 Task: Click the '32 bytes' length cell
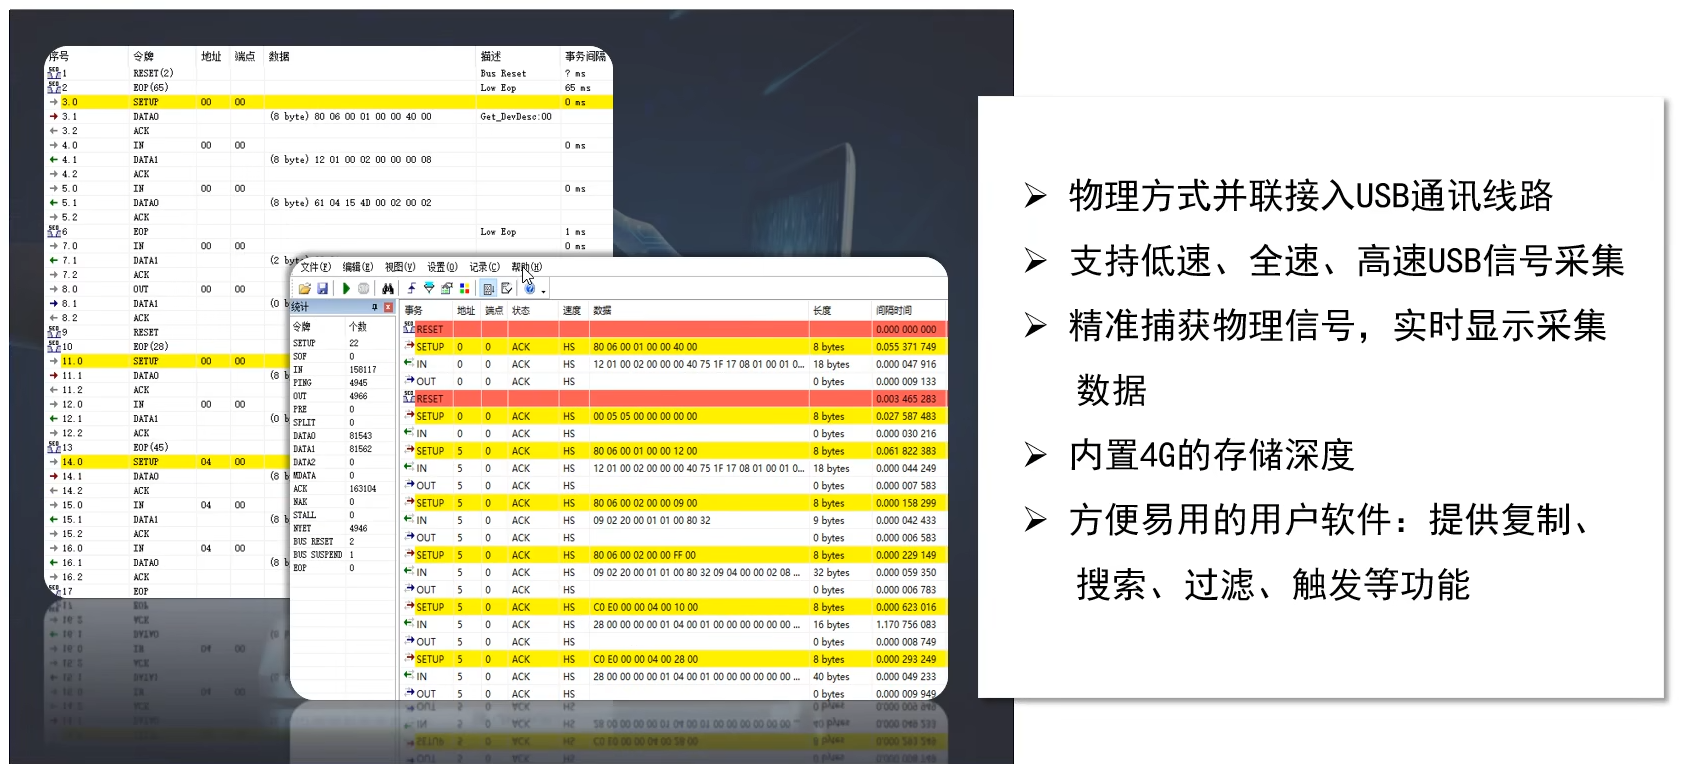831,573
